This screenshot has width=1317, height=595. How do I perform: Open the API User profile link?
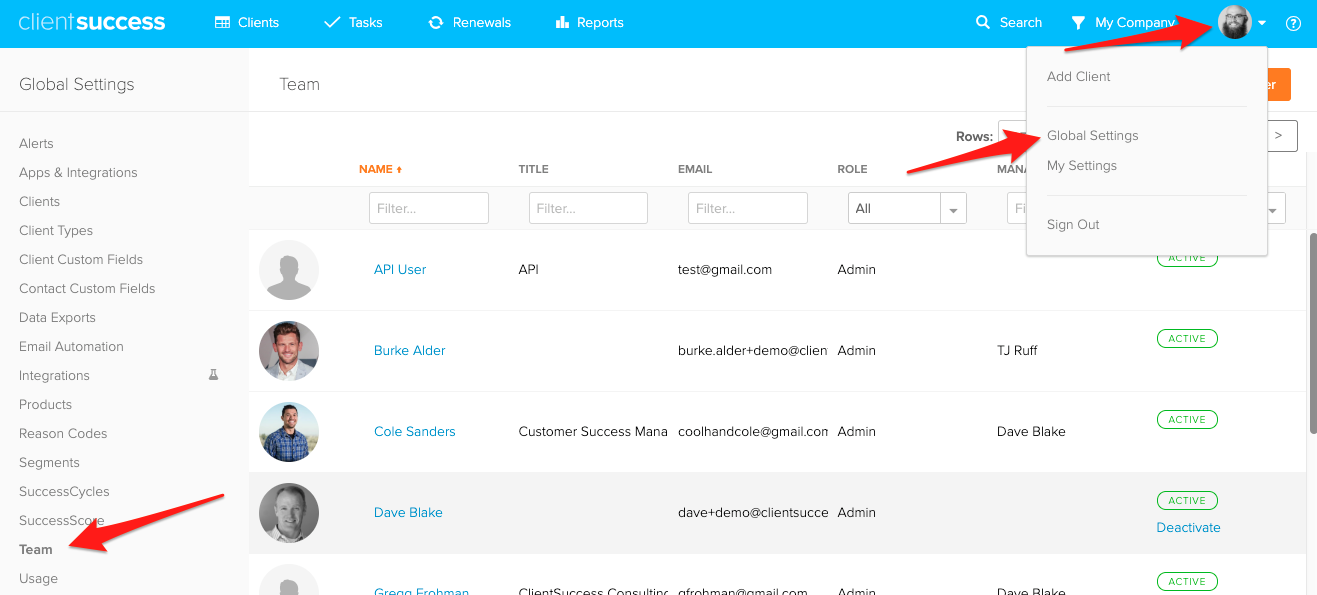400,269
